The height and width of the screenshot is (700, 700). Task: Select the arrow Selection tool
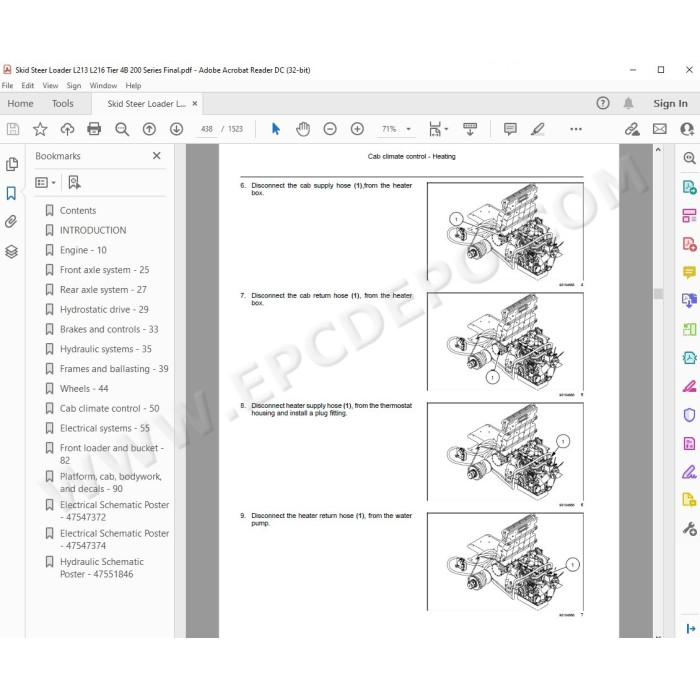276,129
